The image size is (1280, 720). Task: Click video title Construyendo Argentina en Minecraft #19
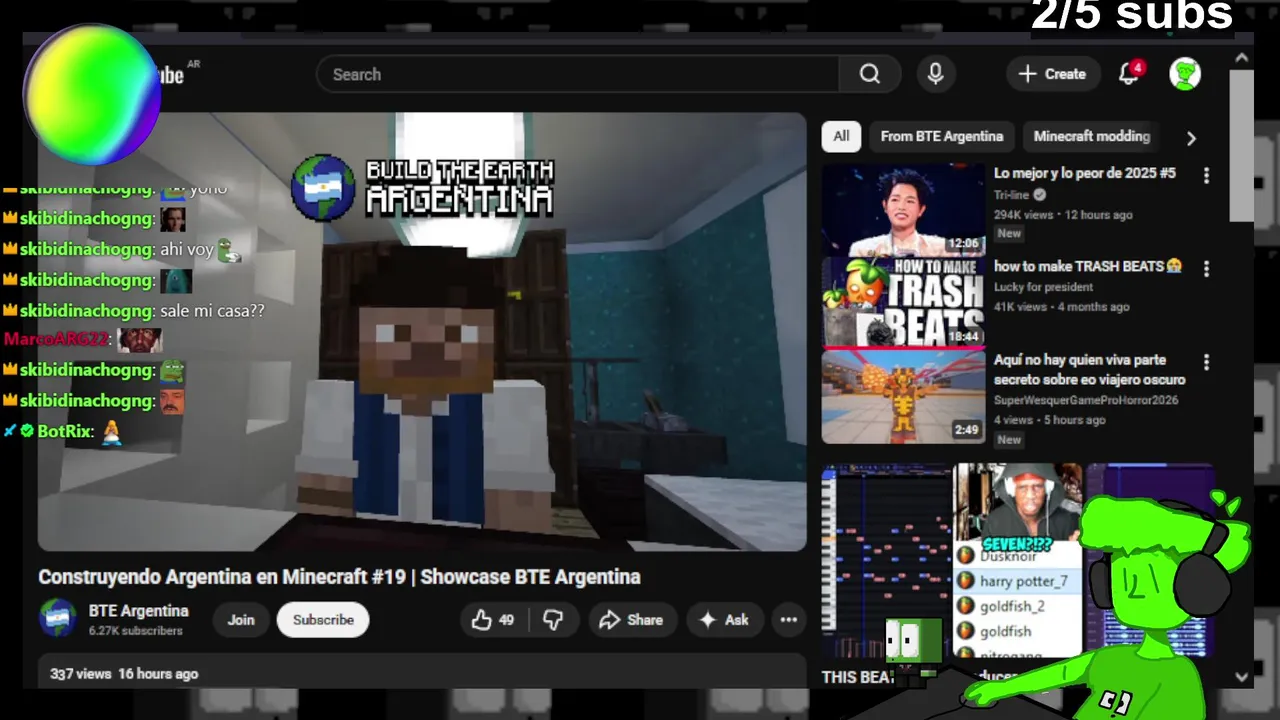coord(339,577)
